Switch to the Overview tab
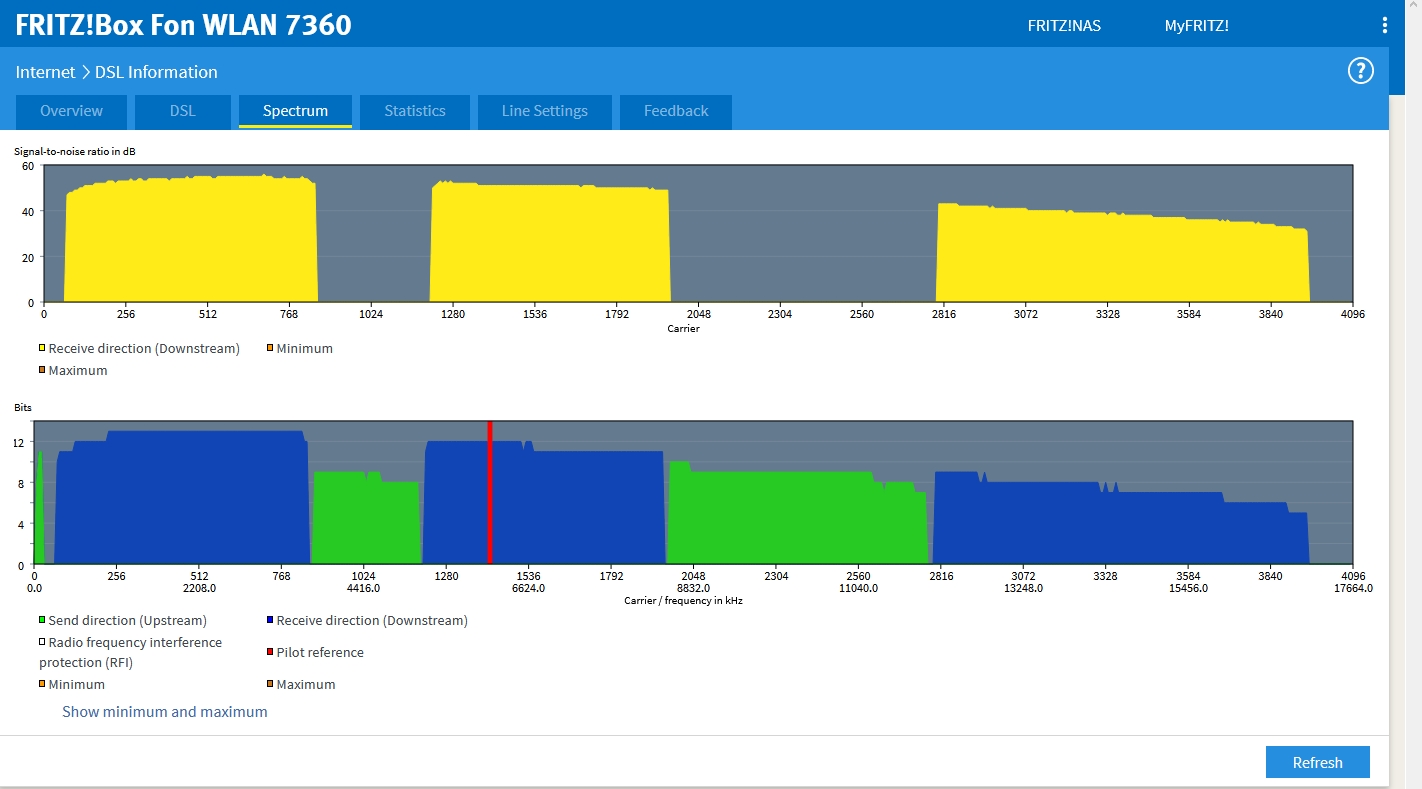Image resolution: width=1422 pixels, height=789 pixels. tap(71, 111)
